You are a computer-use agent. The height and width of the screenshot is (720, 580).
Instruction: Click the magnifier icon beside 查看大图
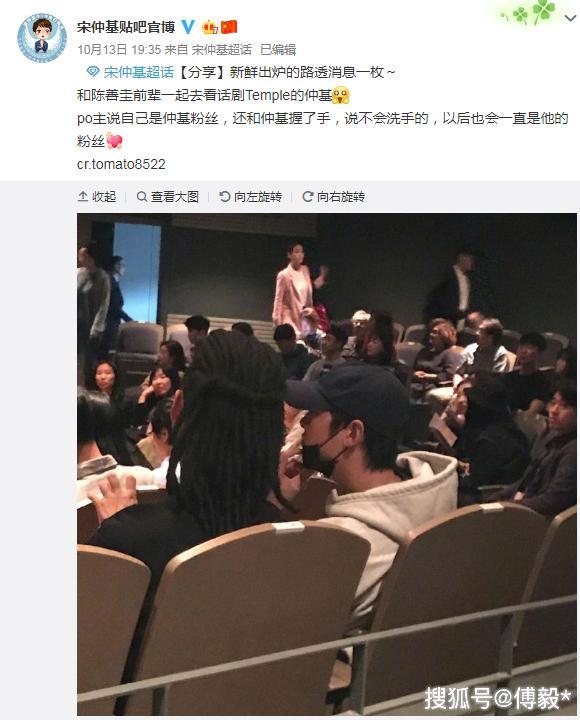(142, 197)
